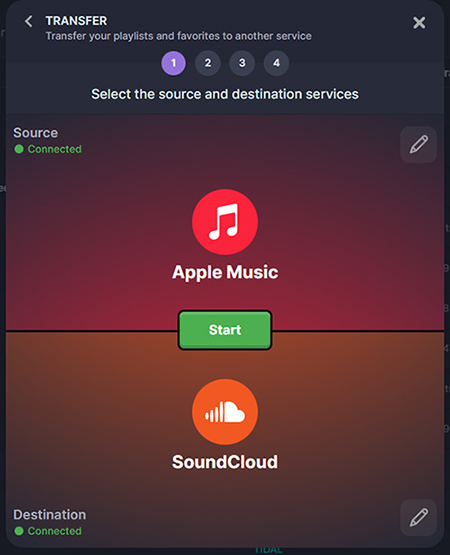Edit the destination service with the pencil icon
The image size is (450, 555).
(x=418, y=517)
